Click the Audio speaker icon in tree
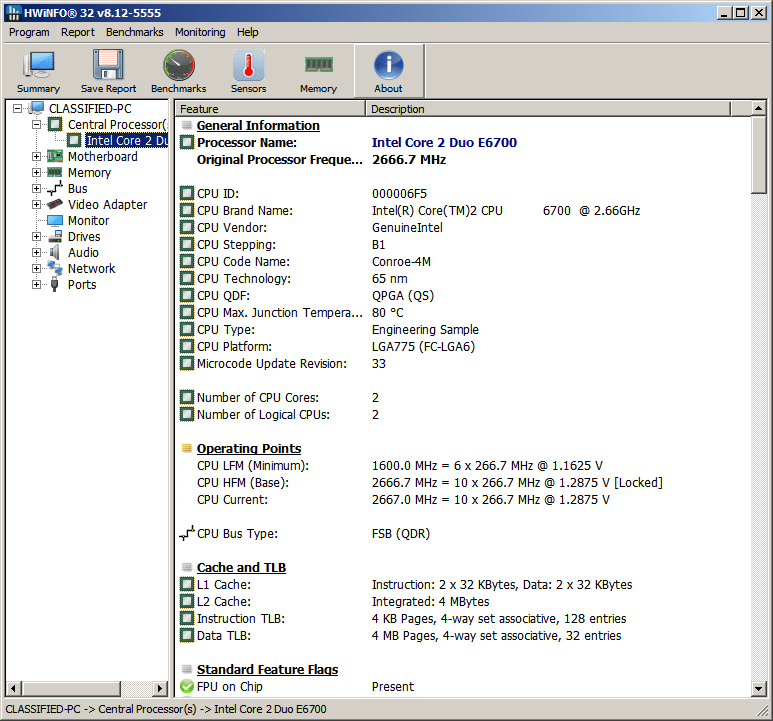This screenshot has height=721, width=773. pos(55,252)
